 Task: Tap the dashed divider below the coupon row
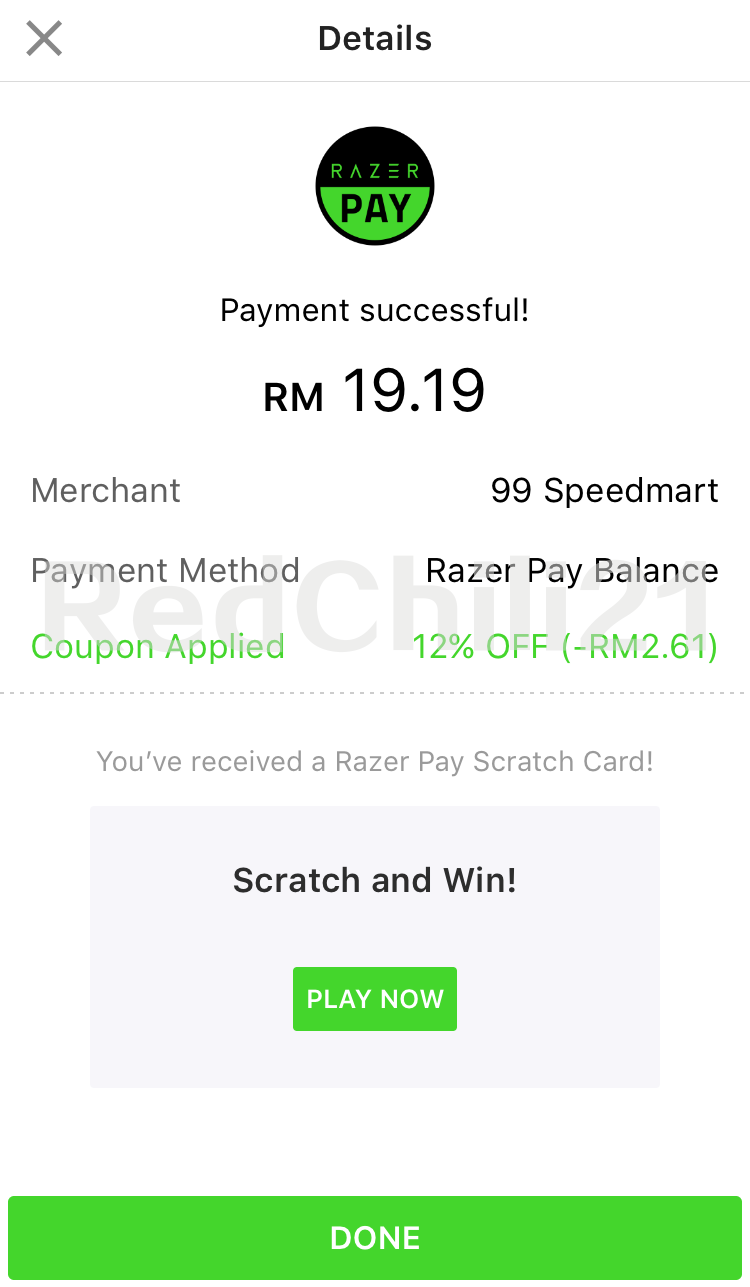[375, 692]
